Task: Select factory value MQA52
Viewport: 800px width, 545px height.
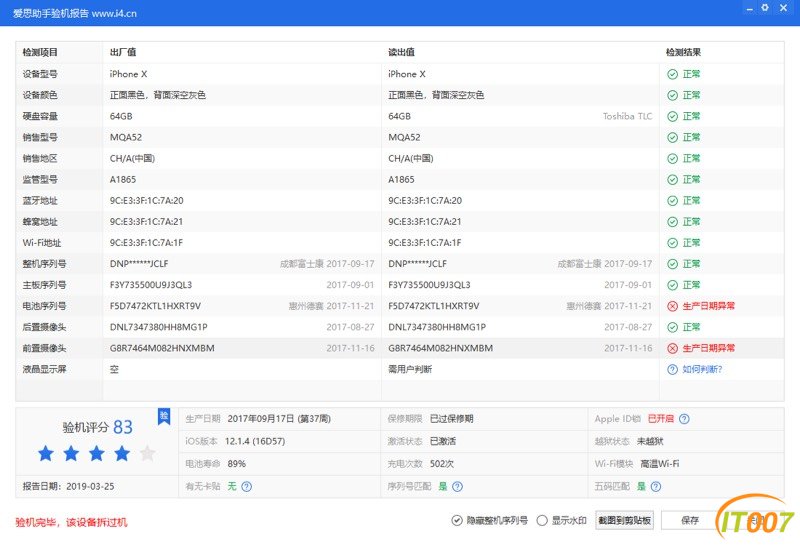Action: click(x=126, y=138)
